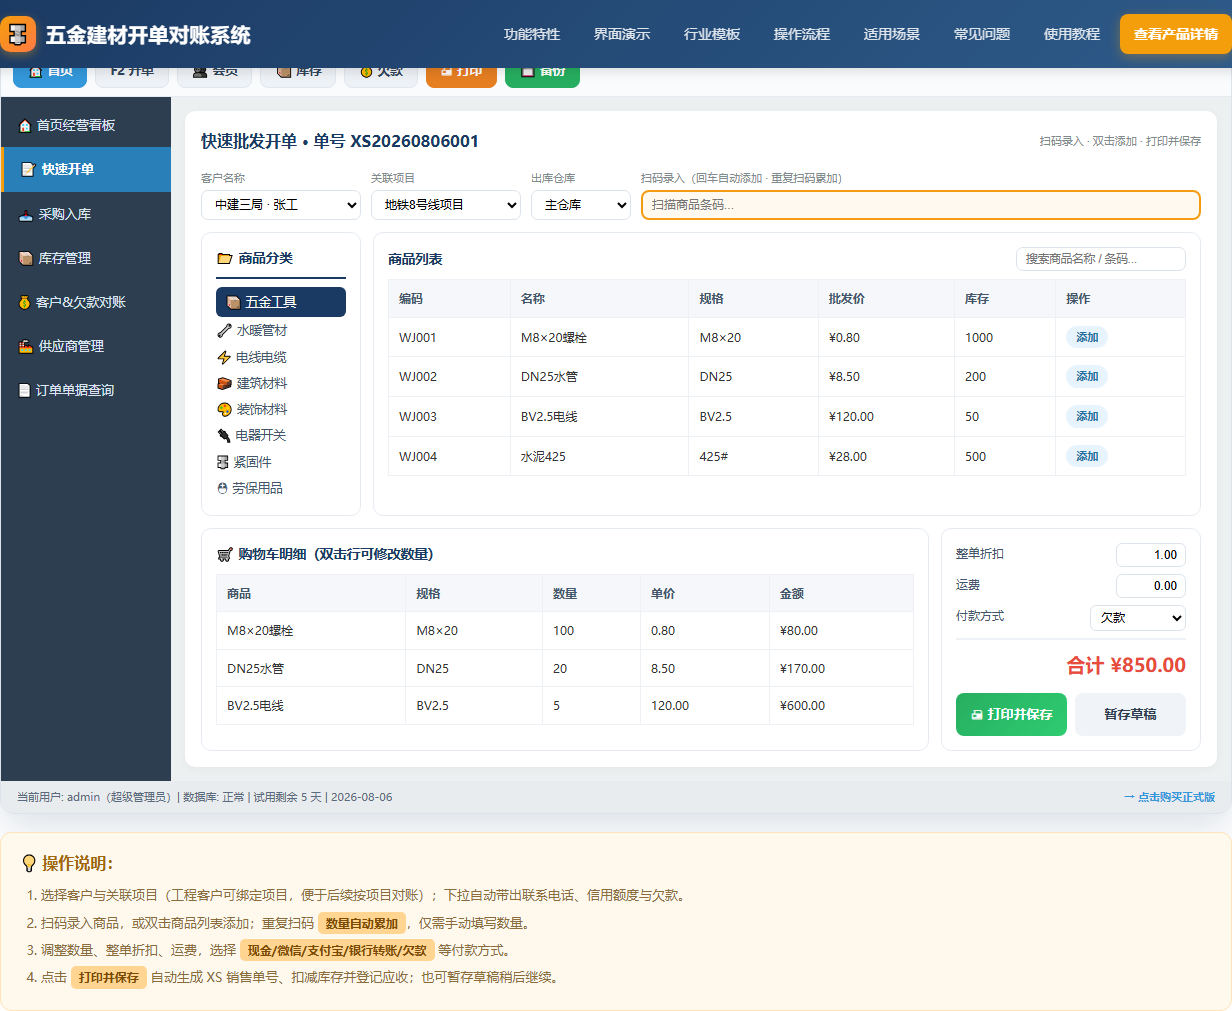Click the lightning icon of 电线电缆
The width and height of the screenshot is (1232, 1011).
pos(224,358)
